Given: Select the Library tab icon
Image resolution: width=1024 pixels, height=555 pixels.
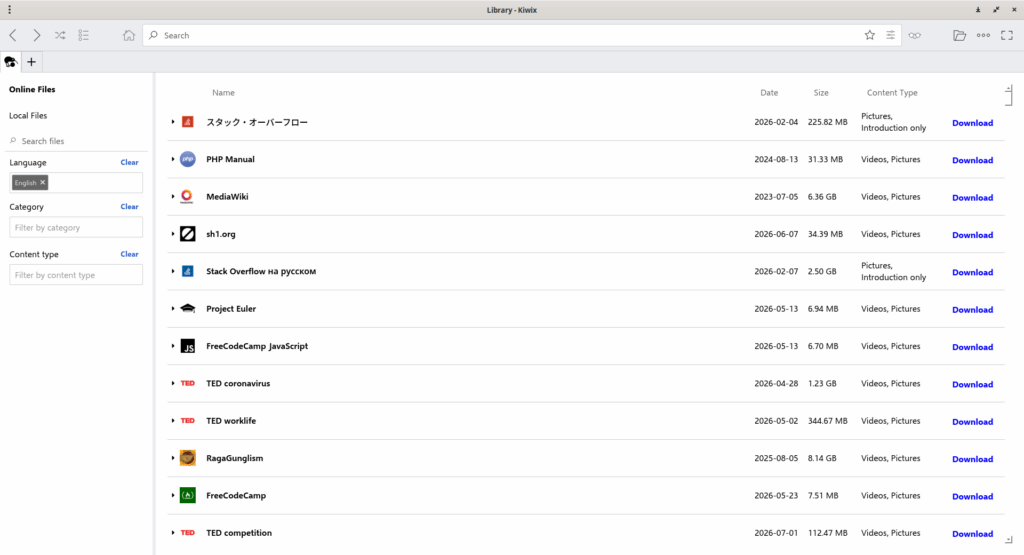Looking at the screenshot, I should tap(10, 62).
